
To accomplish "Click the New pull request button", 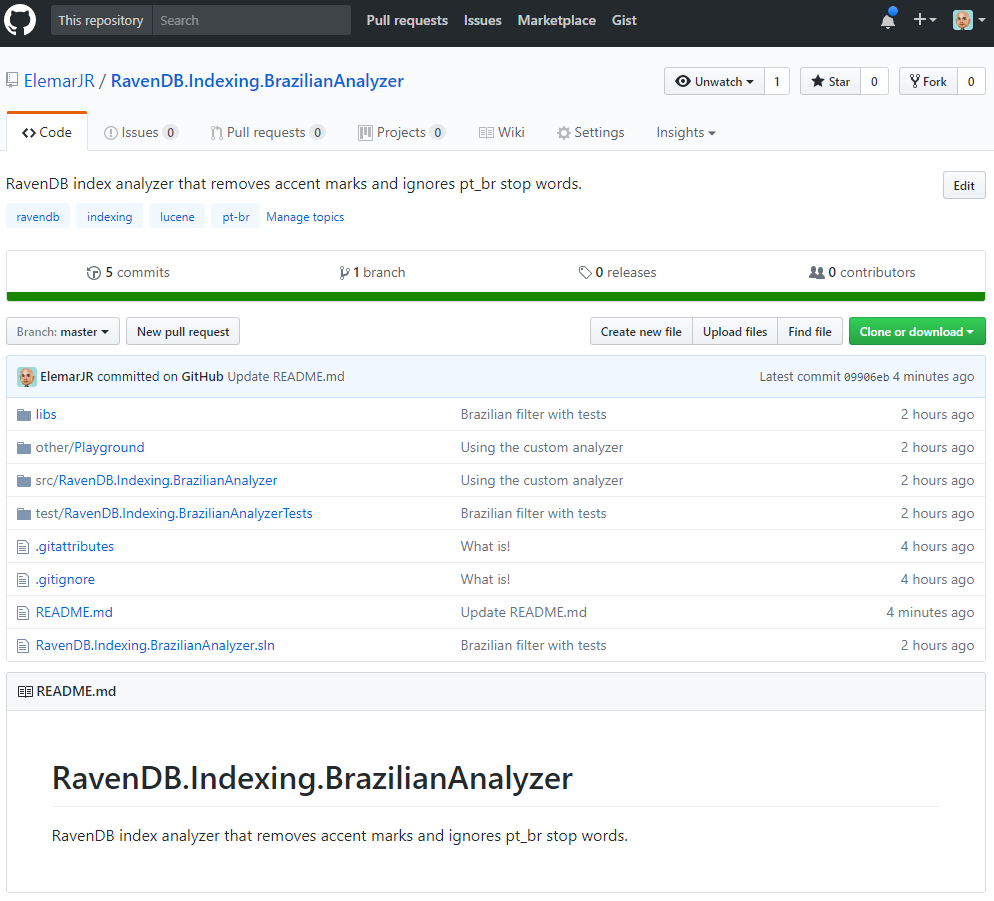I will (183, 332).
